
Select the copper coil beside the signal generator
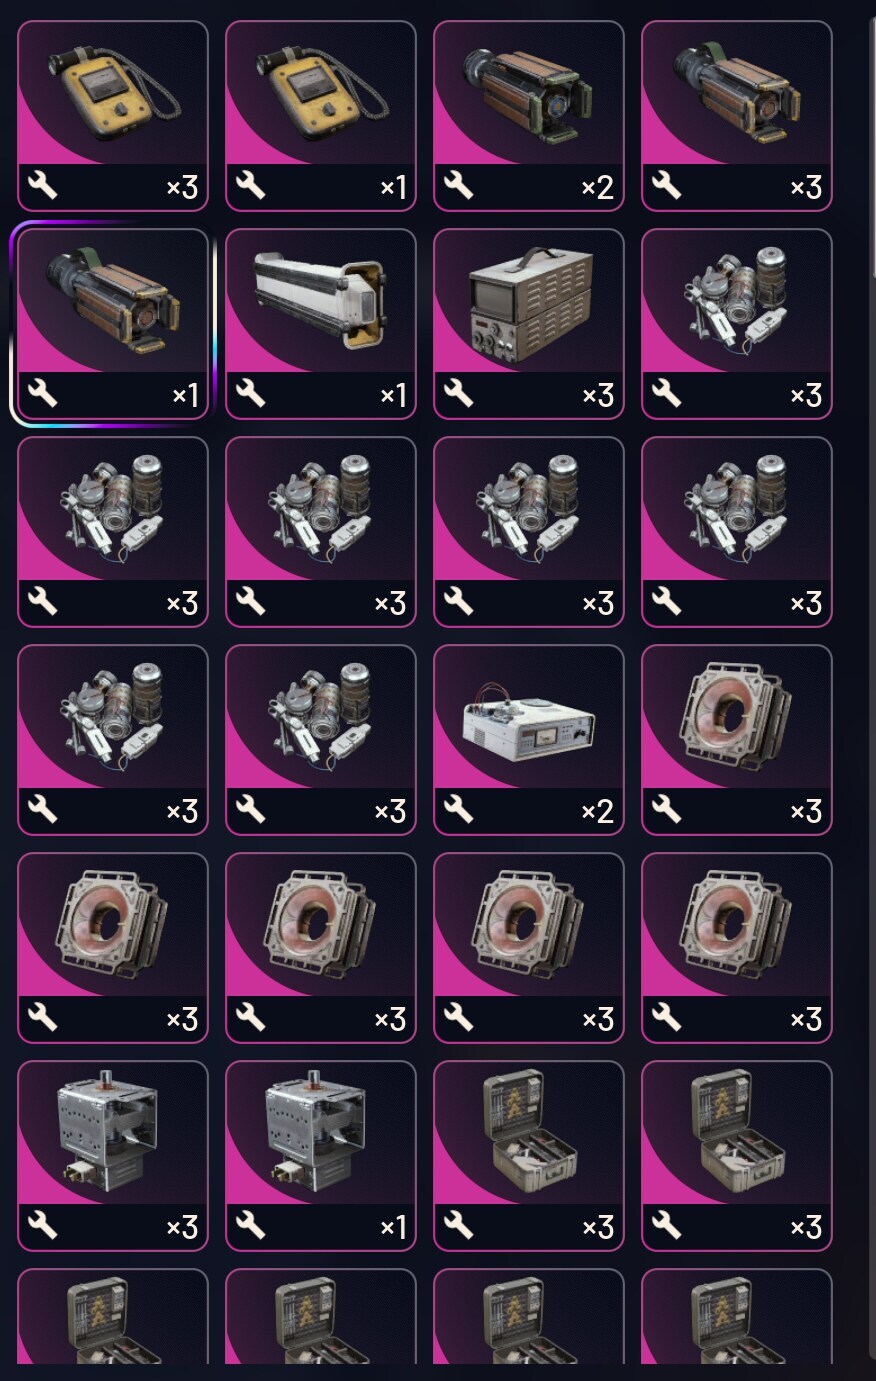[737, 740]
